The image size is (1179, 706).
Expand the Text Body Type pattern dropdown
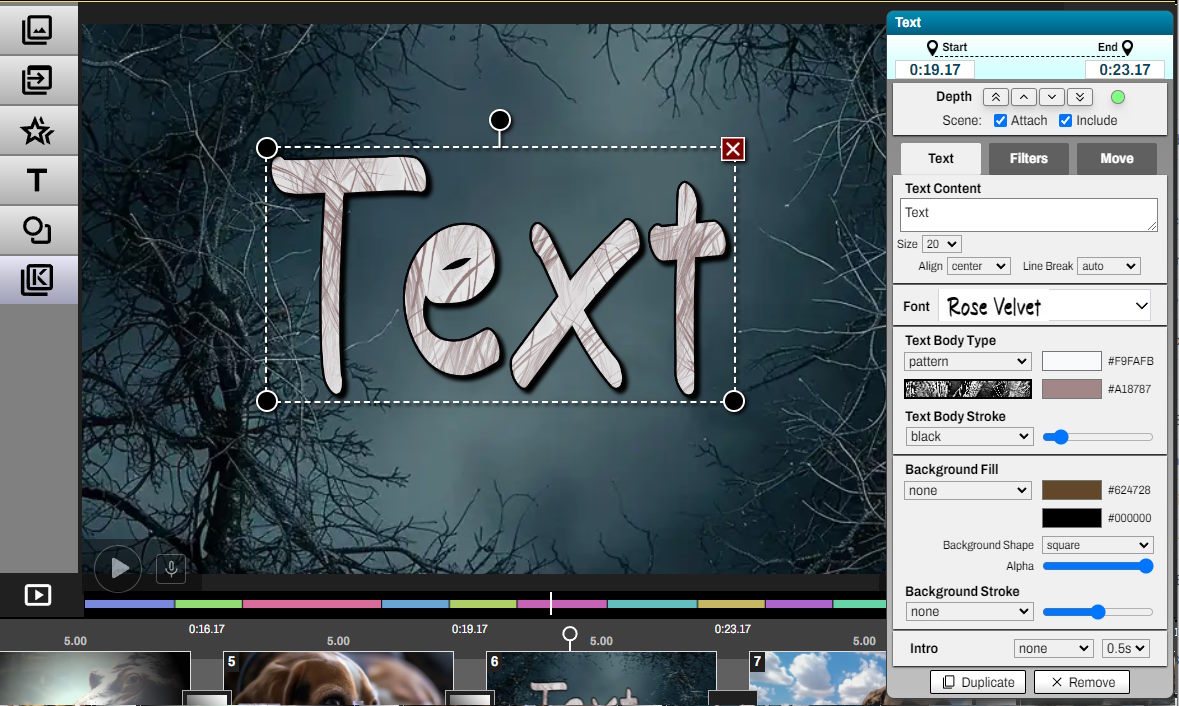pyautogui.click(x=967, y=361)
